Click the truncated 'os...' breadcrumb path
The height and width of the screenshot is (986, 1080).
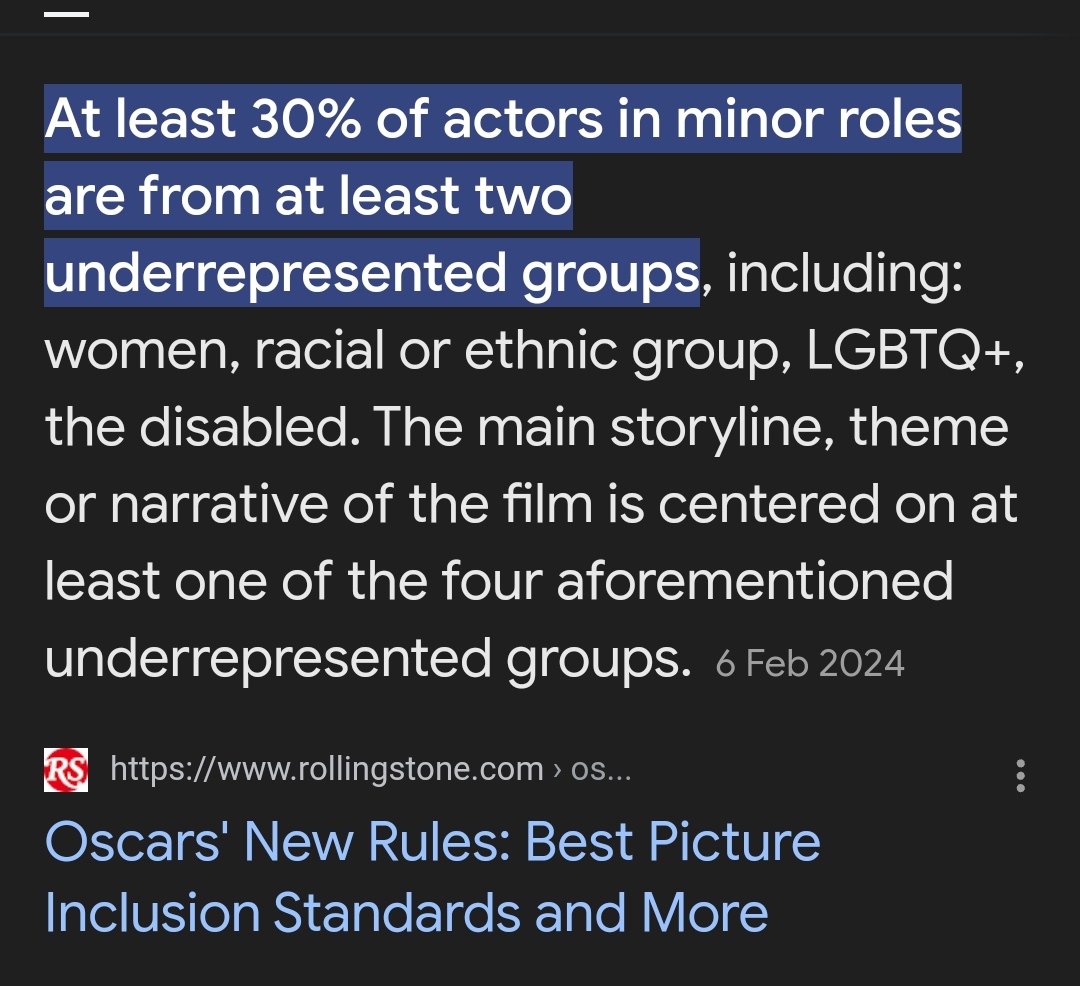pyautogui.click(x=601, y=769)
